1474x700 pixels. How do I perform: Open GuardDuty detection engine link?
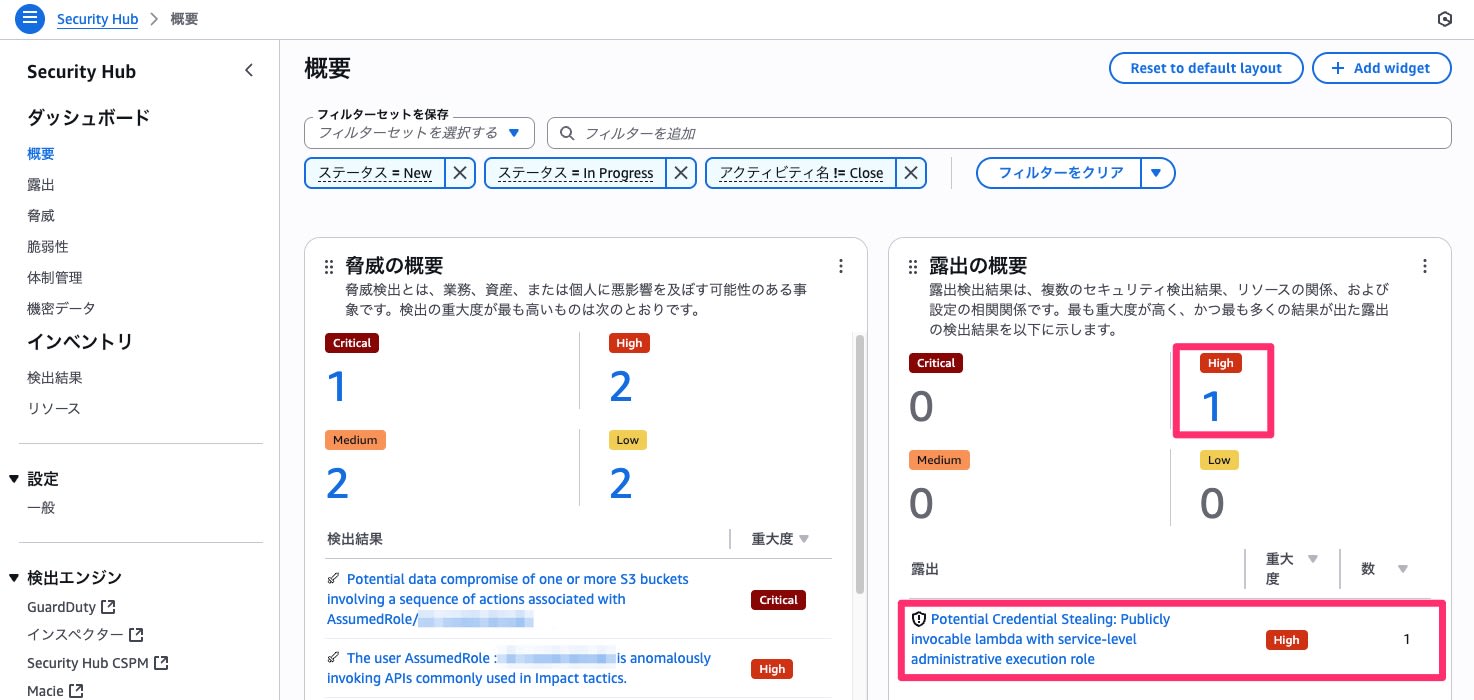point(62,607)
